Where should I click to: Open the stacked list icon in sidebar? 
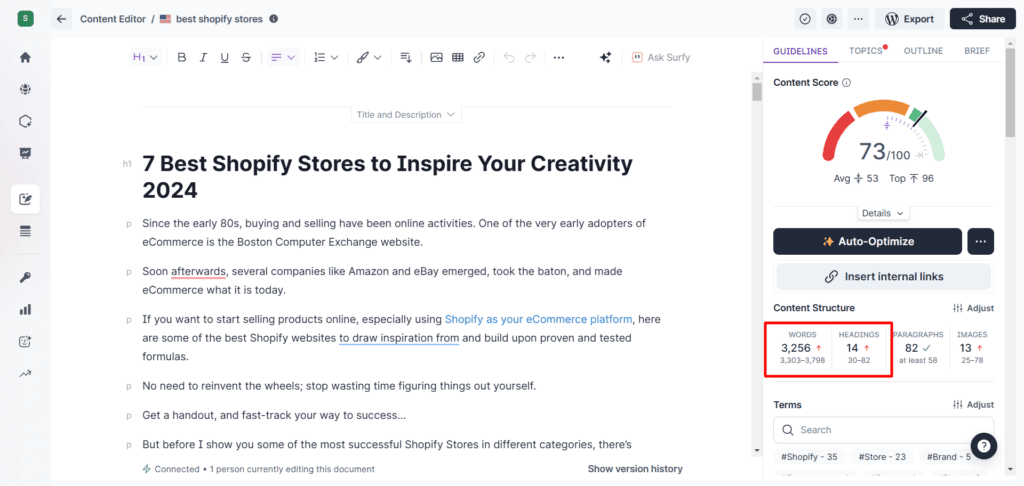coord(25,231)
